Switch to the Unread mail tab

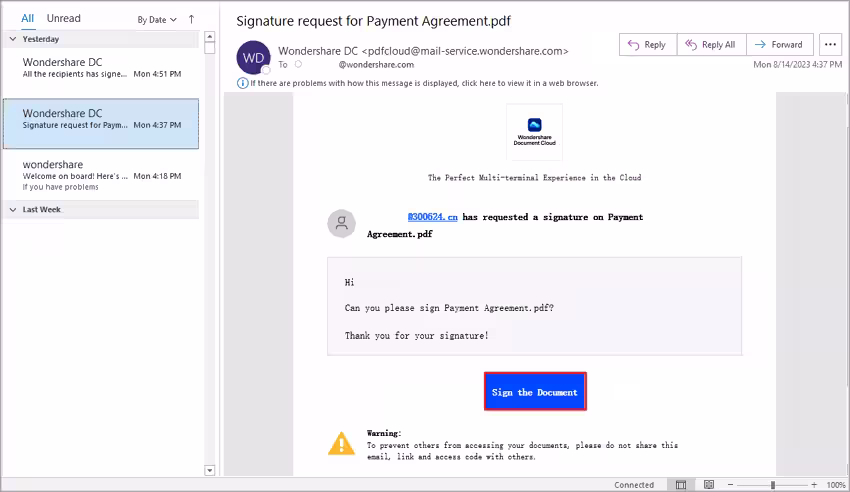pos(63,18)
